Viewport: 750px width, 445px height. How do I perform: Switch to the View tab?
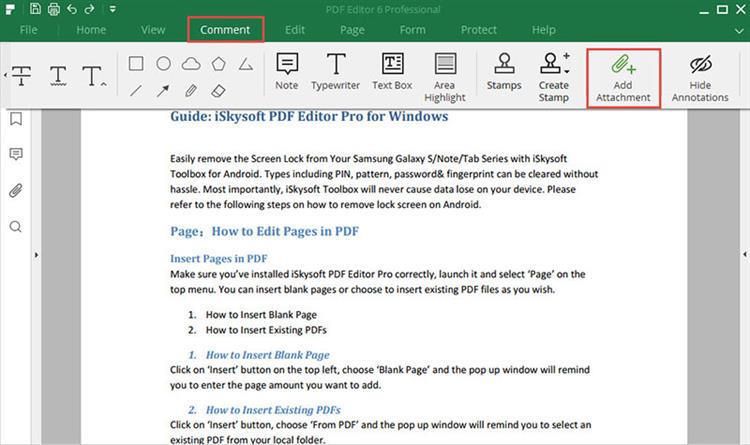(x=153, y=30)
